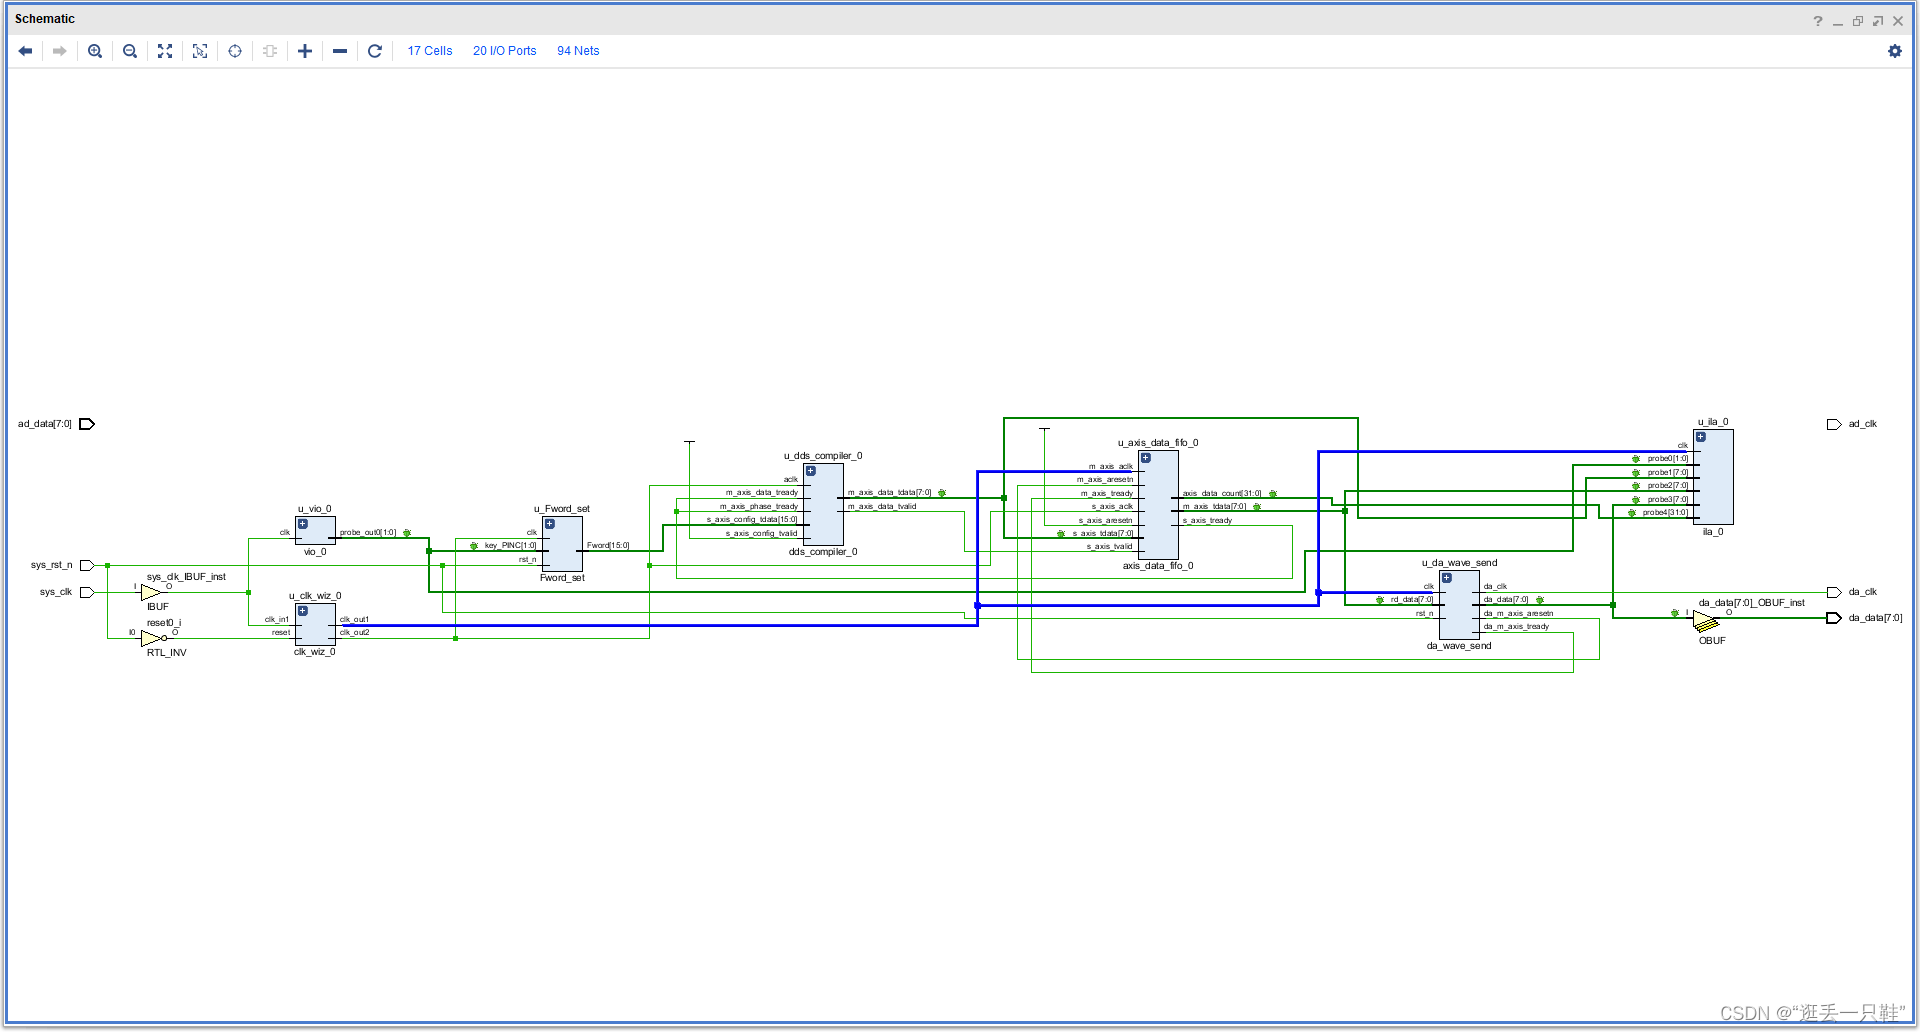Image resolution: width=1920 pixels, height=1032 pixels.
Task: Select the sys_clk_IBUF_inst buffer symbol
Action: click(151, 592)
